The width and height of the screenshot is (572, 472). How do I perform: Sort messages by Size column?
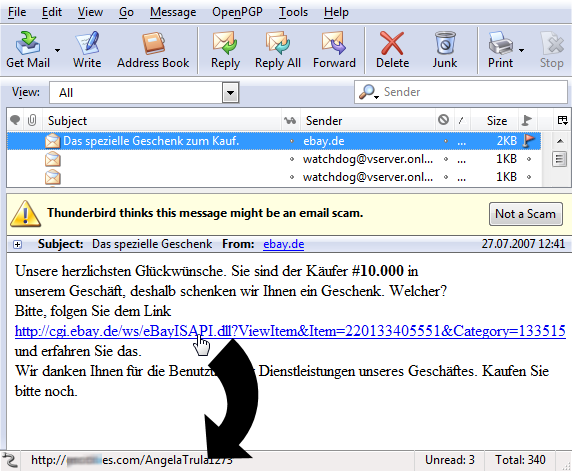[495, 120]
